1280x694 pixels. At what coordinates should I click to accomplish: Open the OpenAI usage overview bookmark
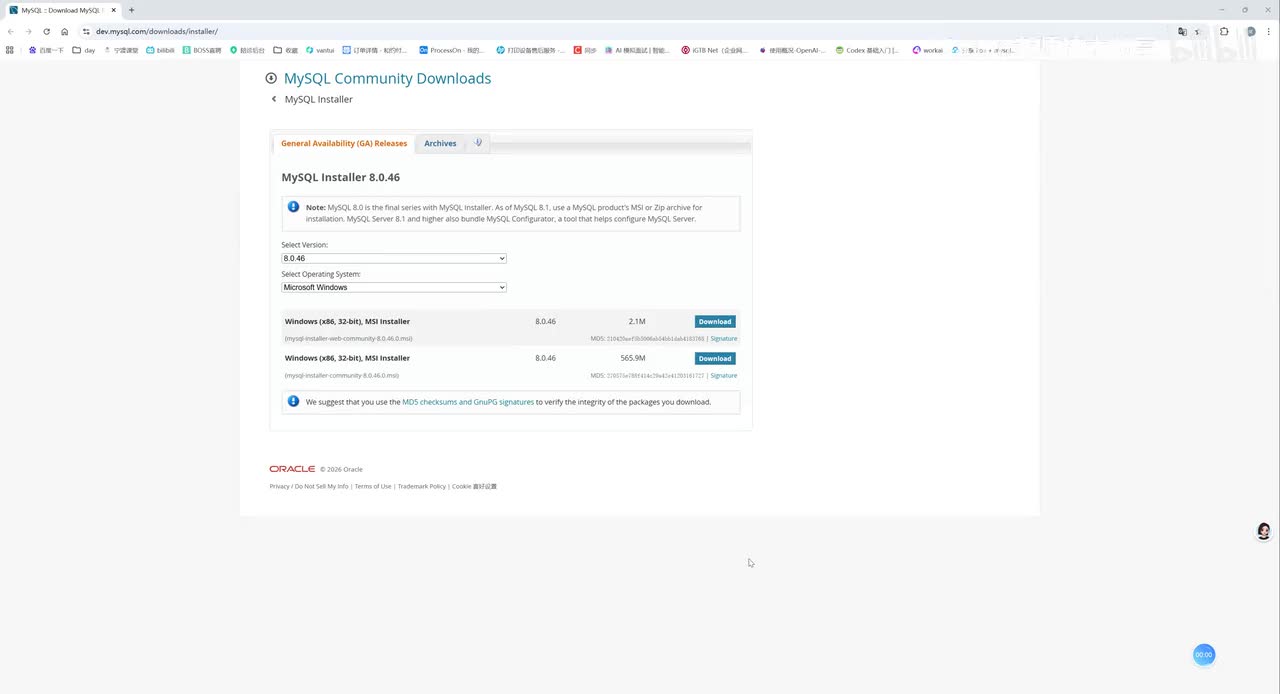[792, 50]
